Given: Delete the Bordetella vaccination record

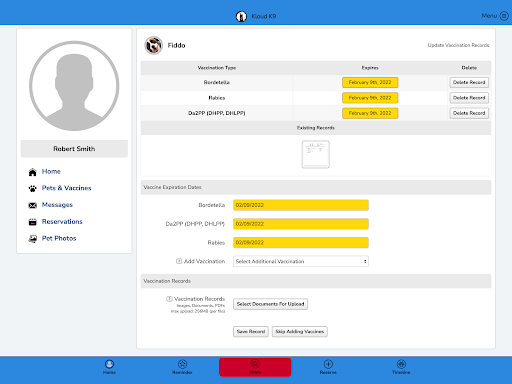Looking at the screenshot, I should click(469, 82).
